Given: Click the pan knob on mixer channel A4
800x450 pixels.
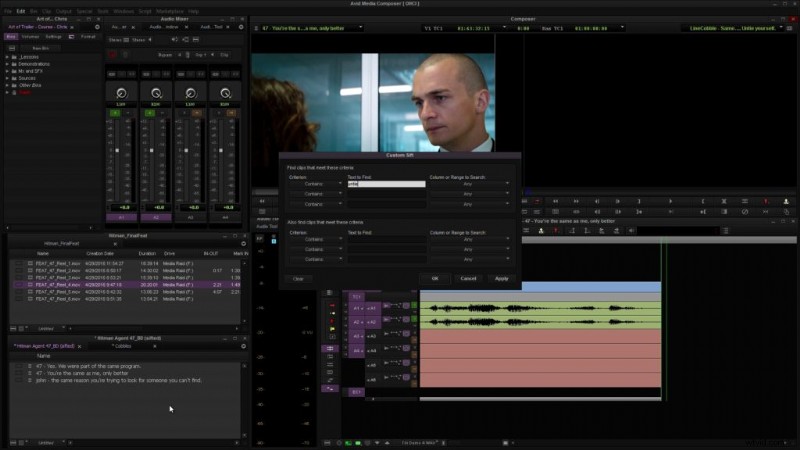Looking at the screenshot, I should (x=225, y=93).
